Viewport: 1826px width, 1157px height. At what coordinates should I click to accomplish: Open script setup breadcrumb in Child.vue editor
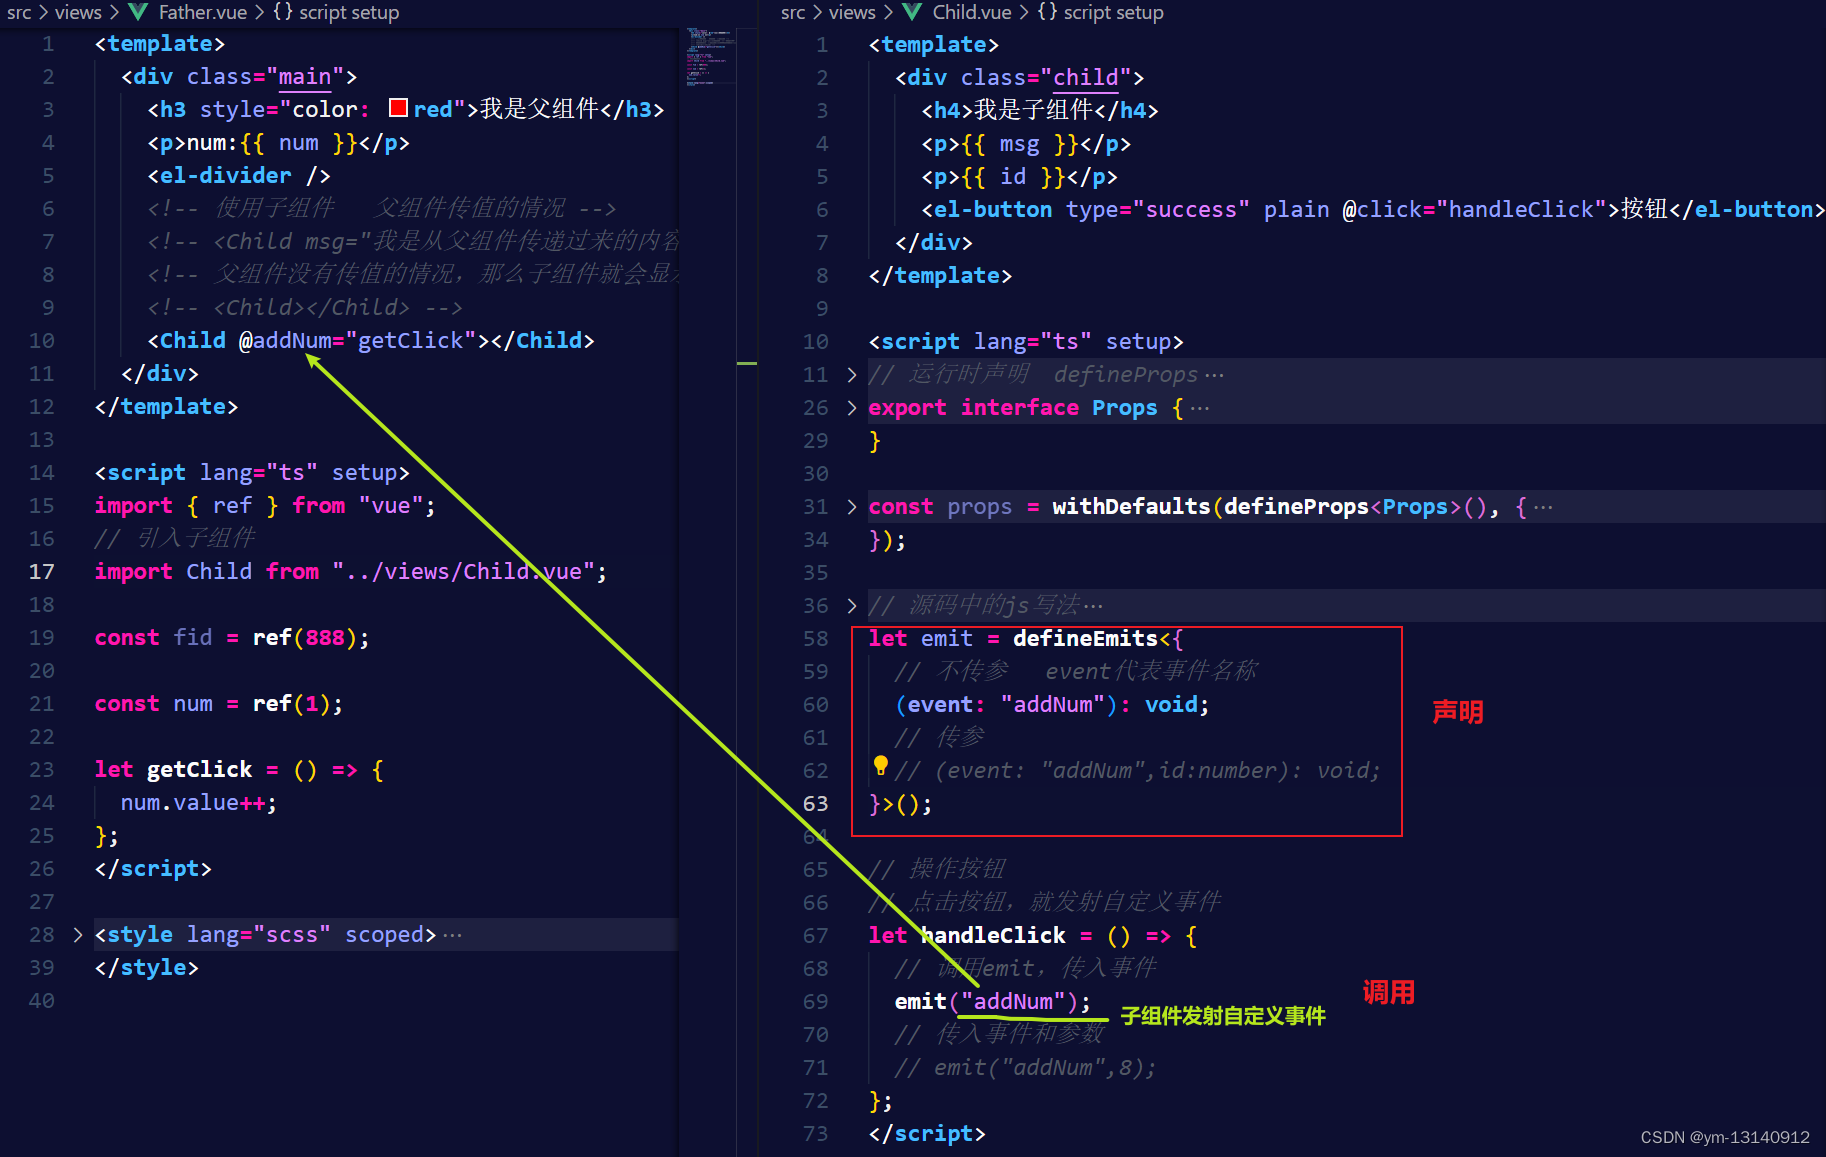(1113, 12)
